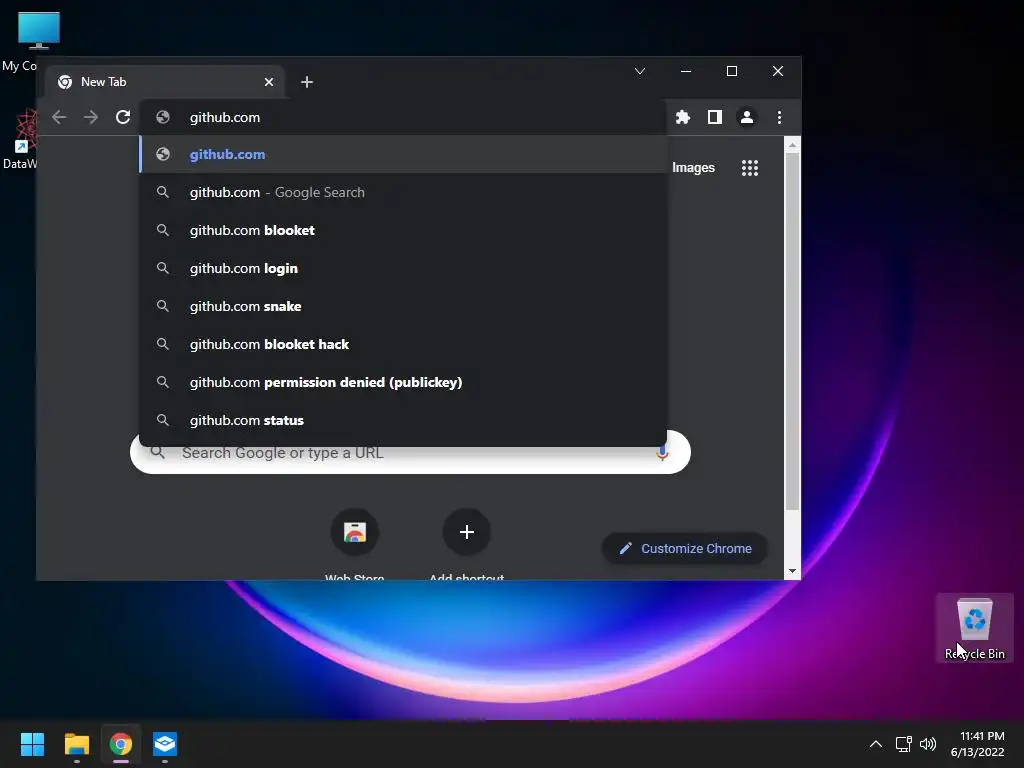Reload the page with the refresh icon
The width and height of the screenshot is (1024, 768).
tap(123, 117)
